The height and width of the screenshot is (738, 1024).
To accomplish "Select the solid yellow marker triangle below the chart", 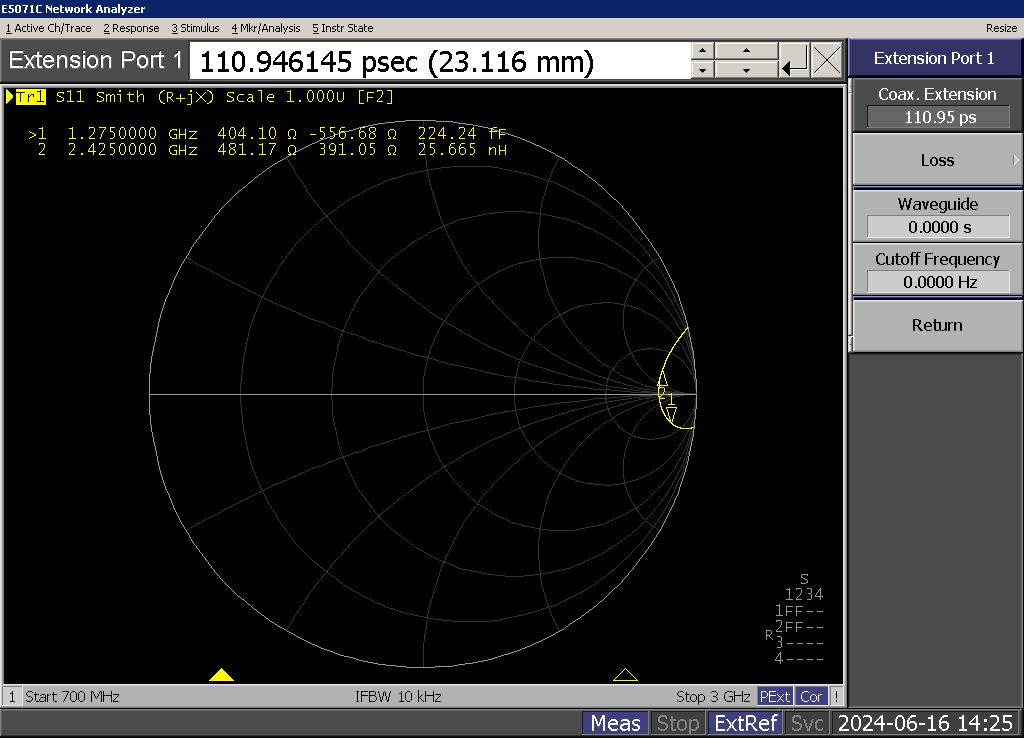I will coord(221,675).
